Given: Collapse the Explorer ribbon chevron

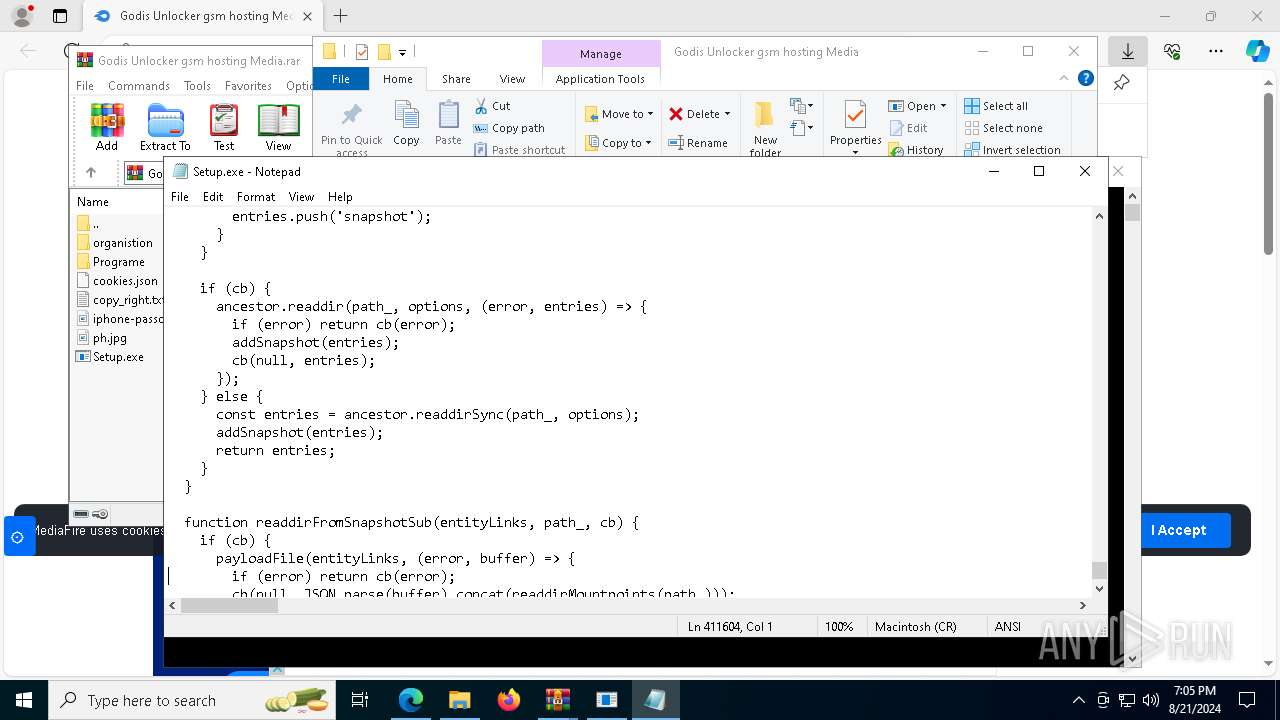Looking at the screenshot, I should pos(1064,78).
